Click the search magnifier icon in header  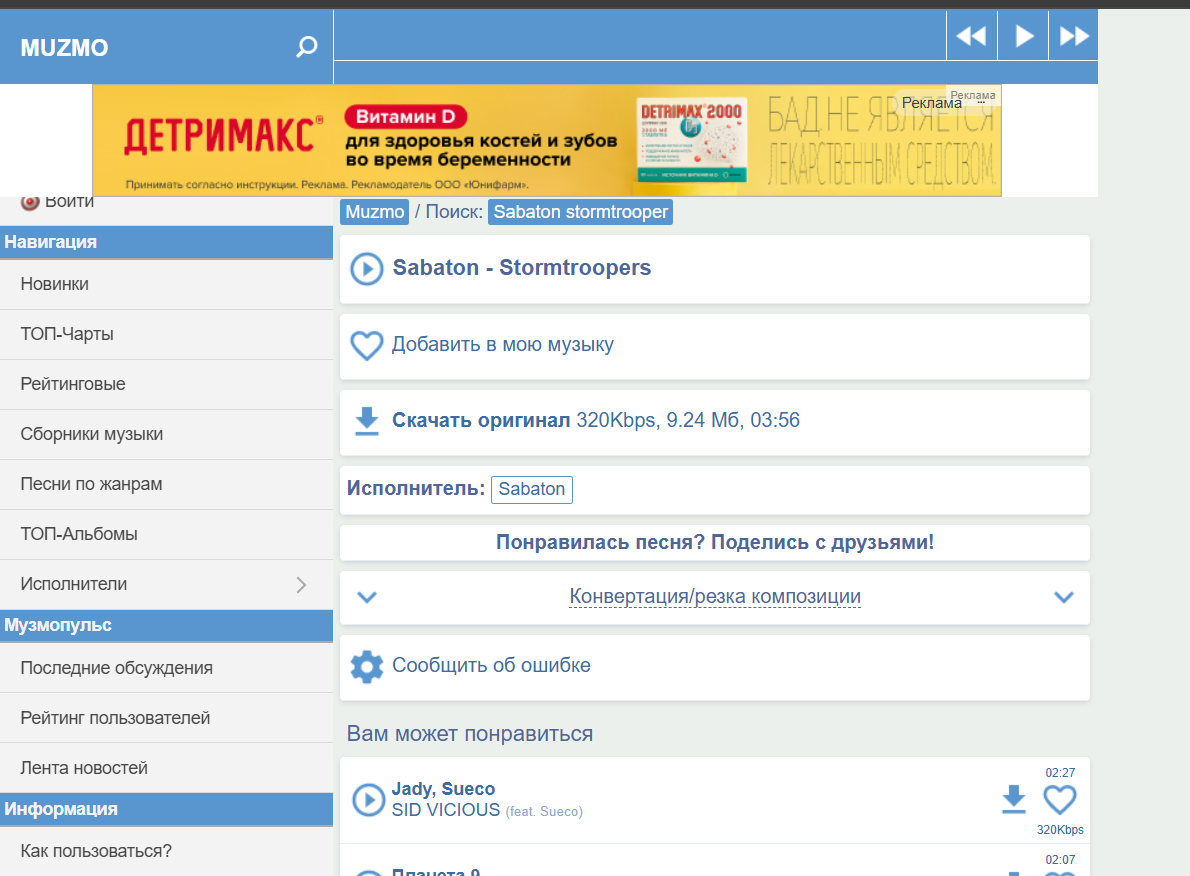click(307, 47)
